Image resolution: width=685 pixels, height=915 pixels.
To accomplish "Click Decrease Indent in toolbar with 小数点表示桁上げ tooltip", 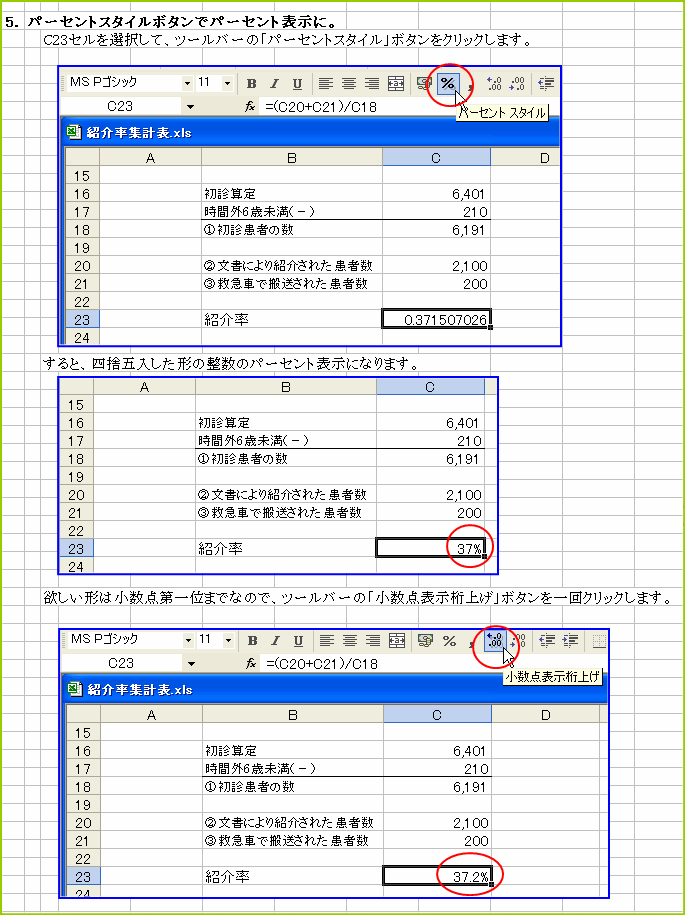I will pos(547,641).
